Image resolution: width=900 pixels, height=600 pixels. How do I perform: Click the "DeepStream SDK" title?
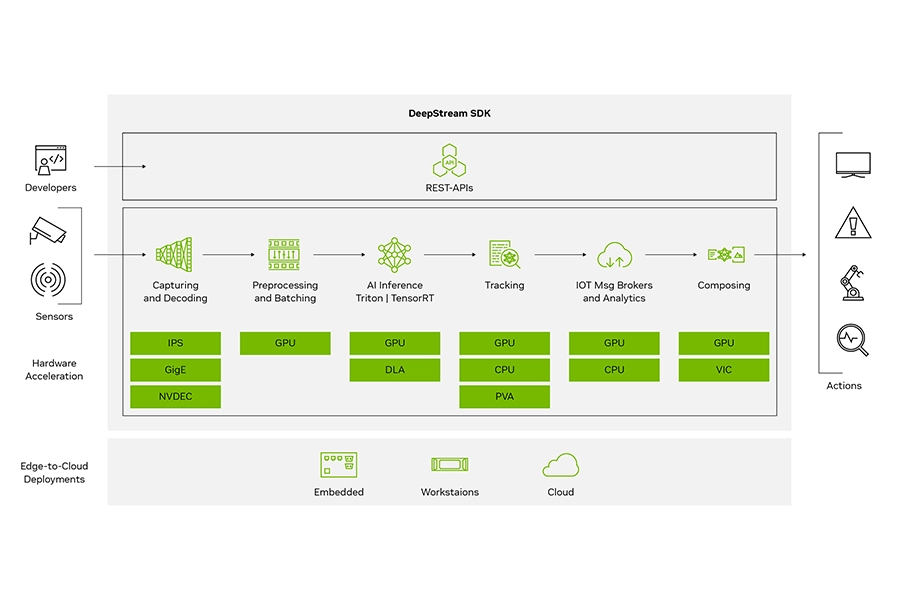(x=449, y=113)
